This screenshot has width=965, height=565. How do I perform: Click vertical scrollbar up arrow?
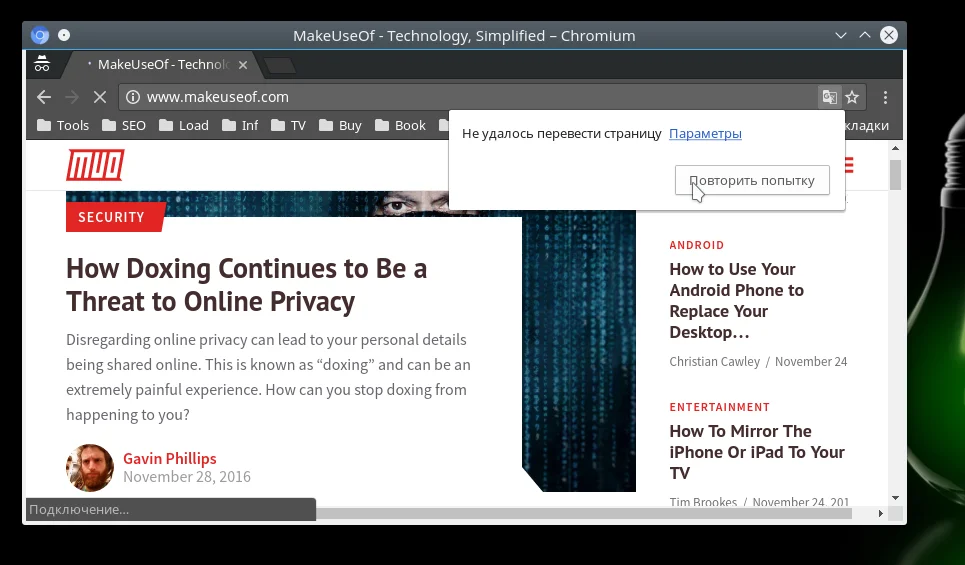pyautogui.click(x=895, y=148)
